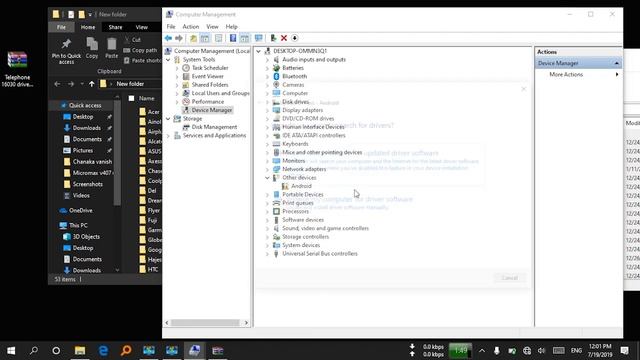The image size is (640, 360).
Task: Click the scan for hardware changes monitor icon
Action: (x=258, y=38)
